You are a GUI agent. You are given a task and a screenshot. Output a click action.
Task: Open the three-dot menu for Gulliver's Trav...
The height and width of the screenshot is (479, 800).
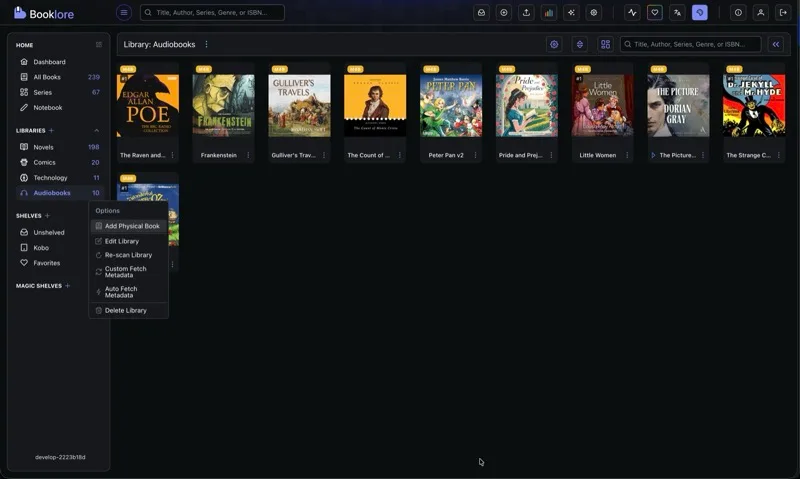(324, 155)
